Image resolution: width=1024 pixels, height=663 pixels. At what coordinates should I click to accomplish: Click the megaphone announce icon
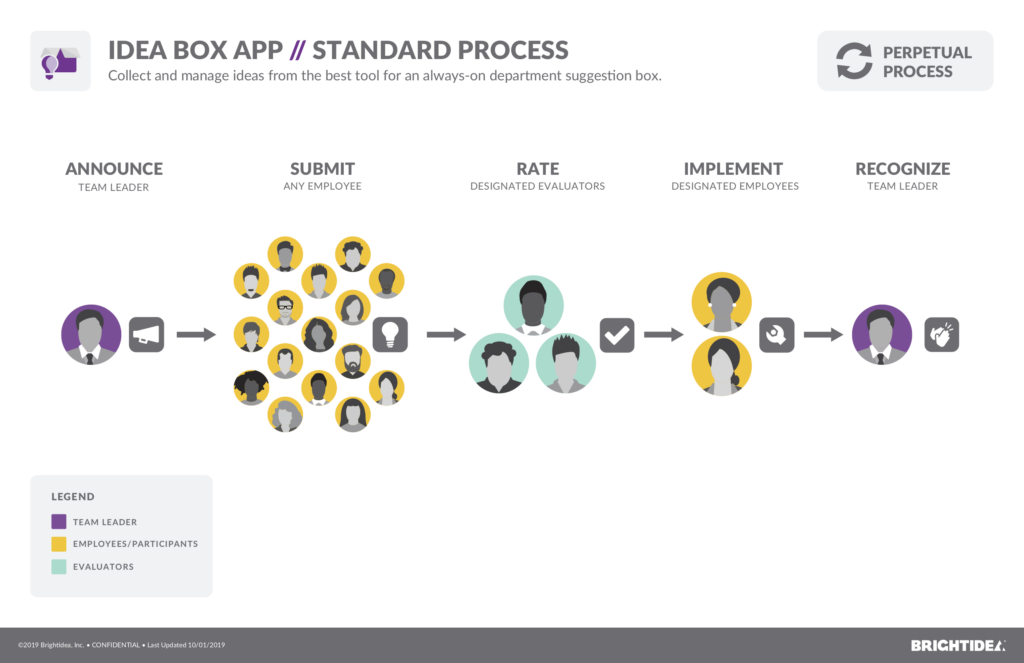(147, 335)
